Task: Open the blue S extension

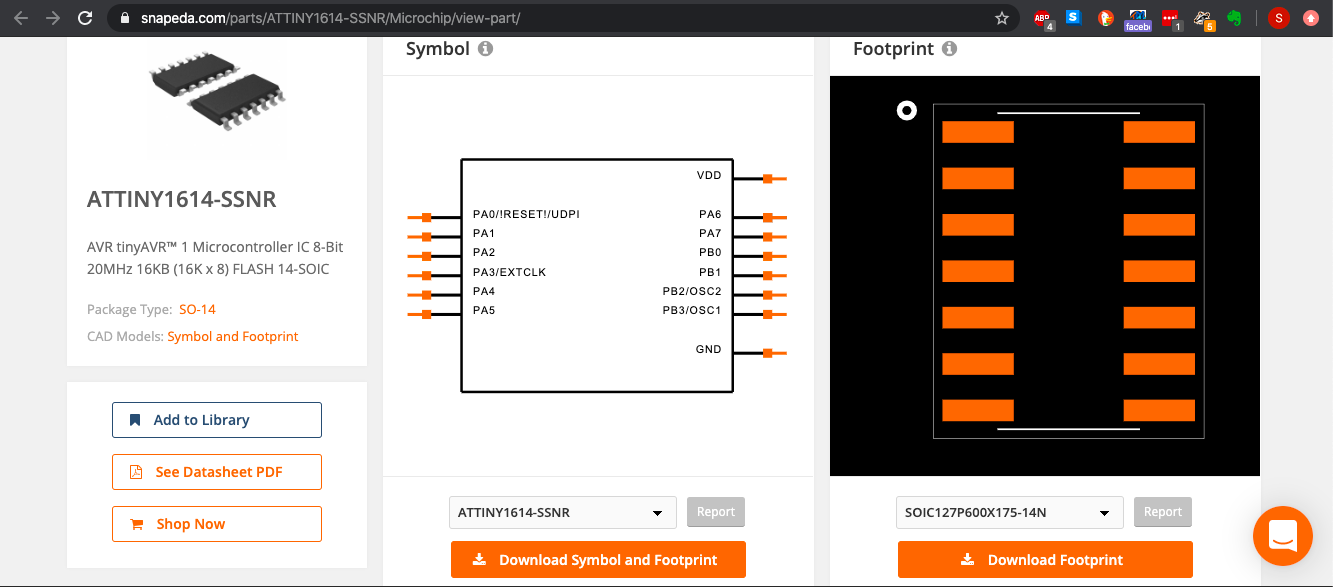Action: click(1074, 17)
